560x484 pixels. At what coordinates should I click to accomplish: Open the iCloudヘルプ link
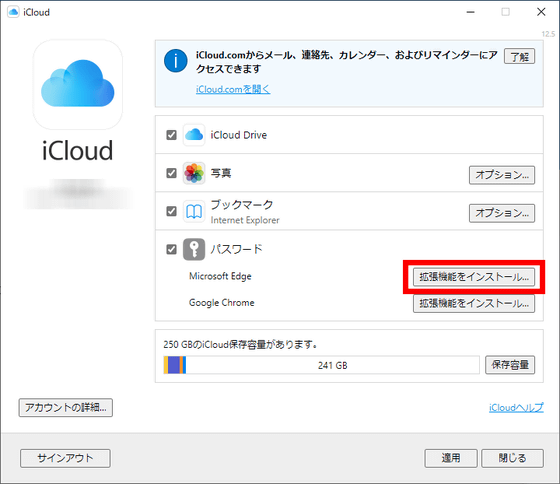516,408
